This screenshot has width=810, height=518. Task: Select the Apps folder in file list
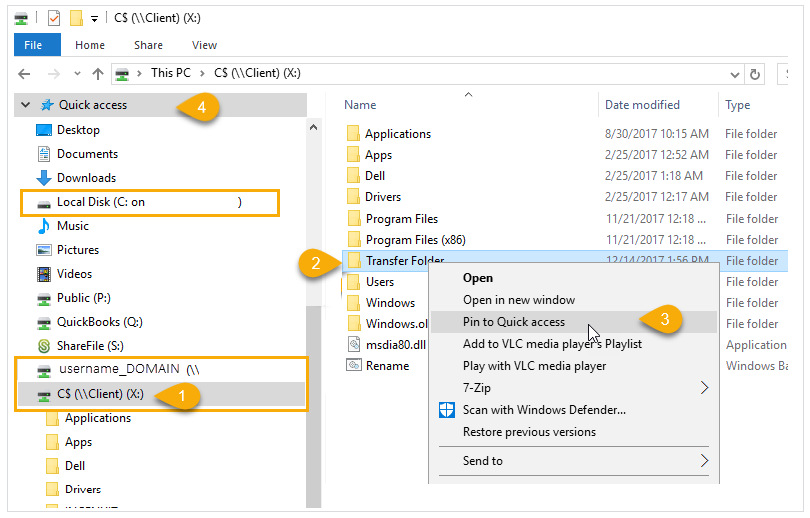(x=378, y=155)
